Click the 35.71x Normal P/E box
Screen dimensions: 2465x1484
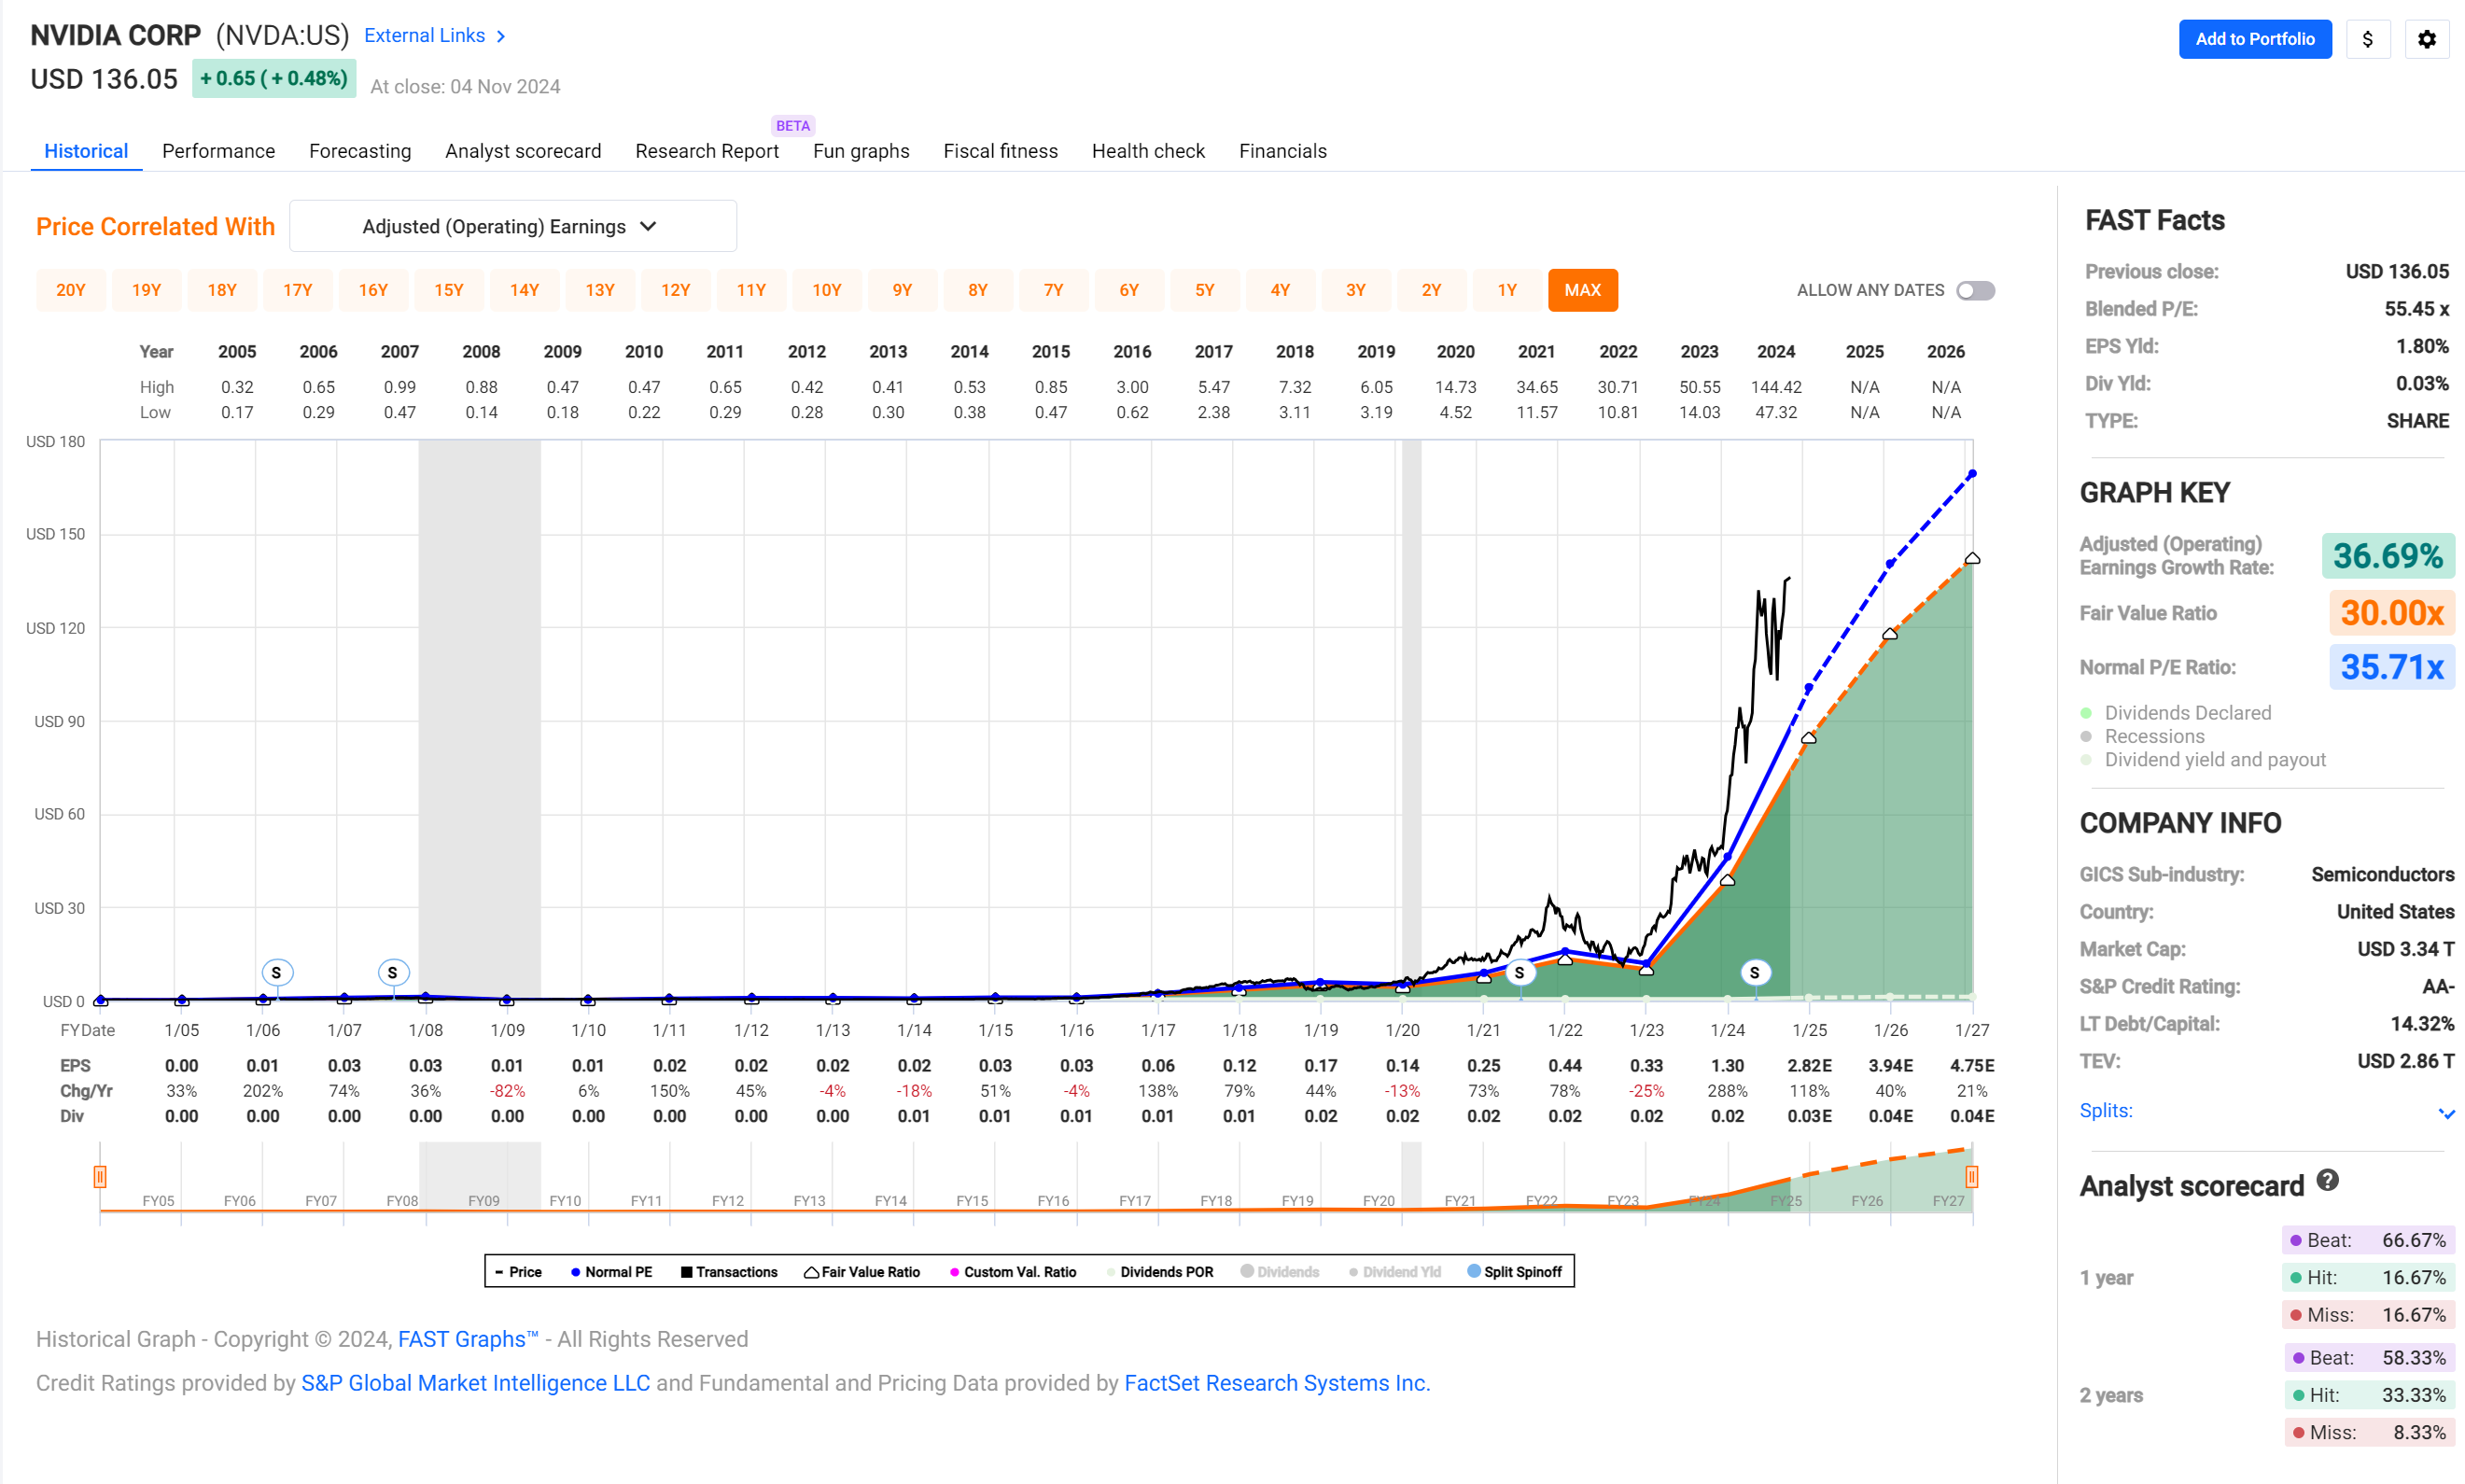[x=2391, y=667]
